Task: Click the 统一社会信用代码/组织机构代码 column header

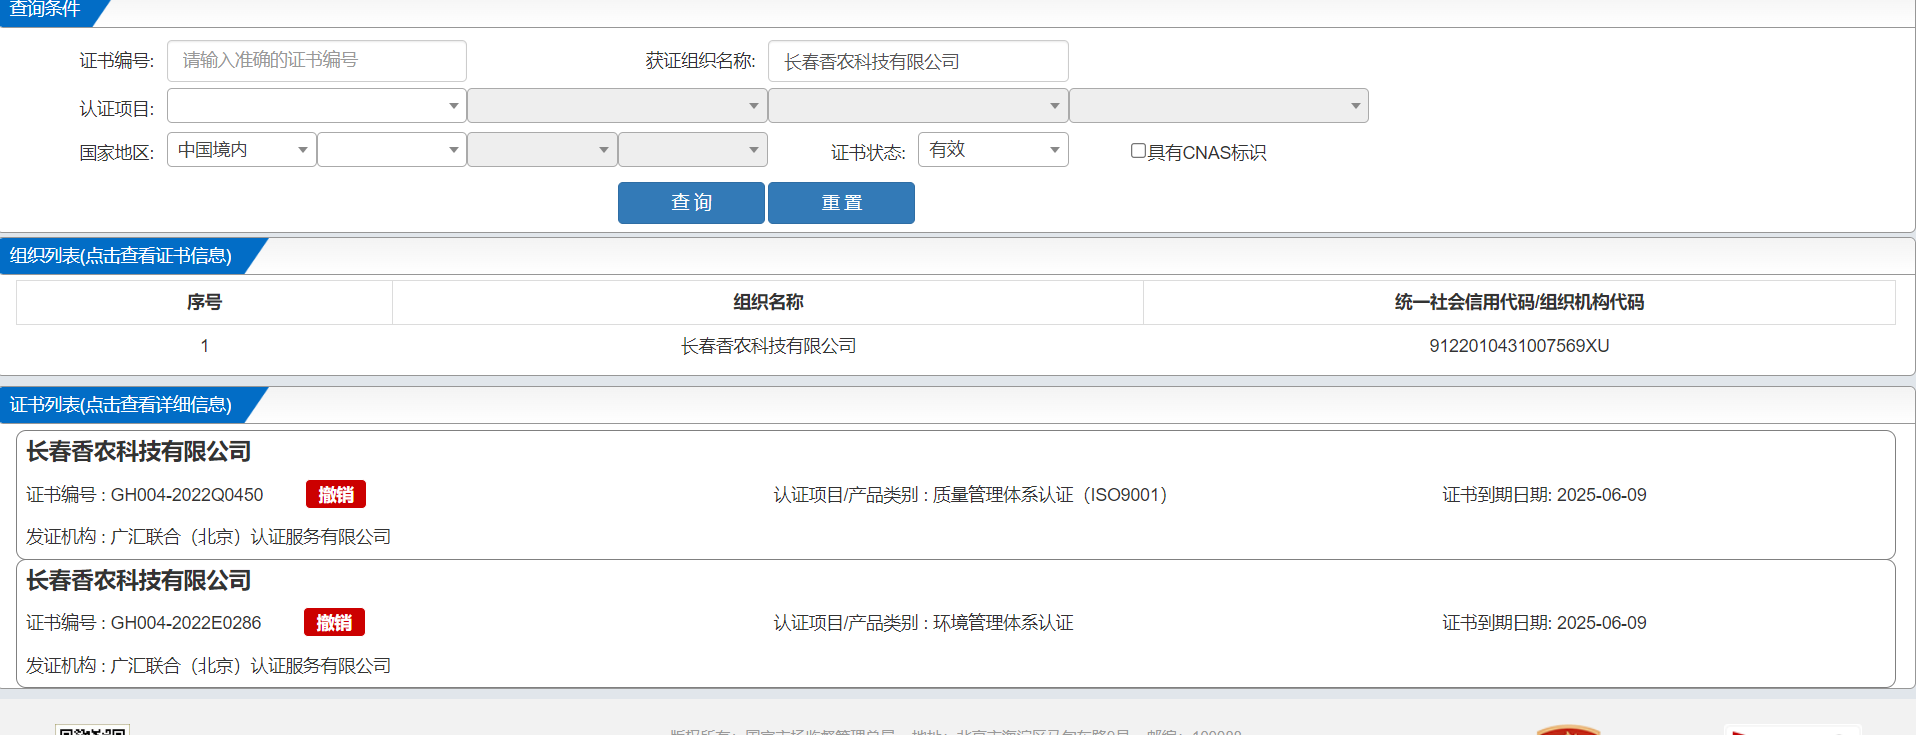Action: [1519, 302]
